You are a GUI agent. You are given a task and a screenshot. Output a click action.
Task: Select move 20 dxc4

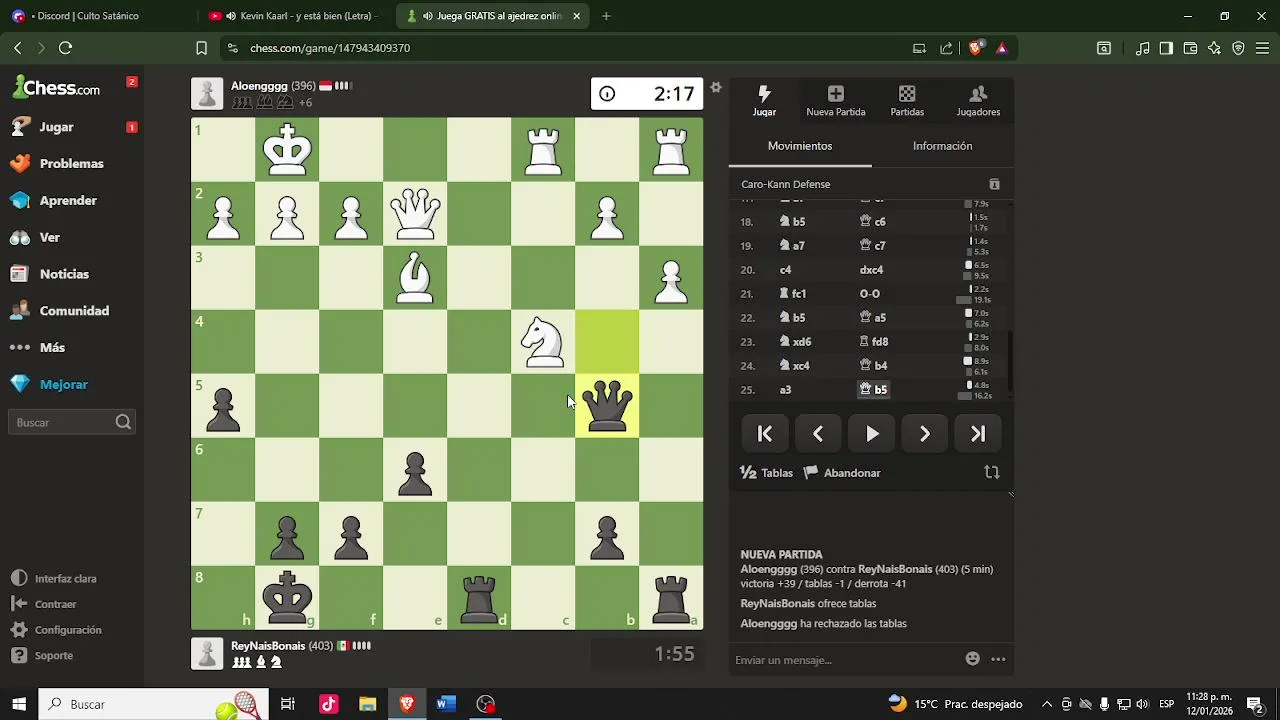[x=871, y=270]
